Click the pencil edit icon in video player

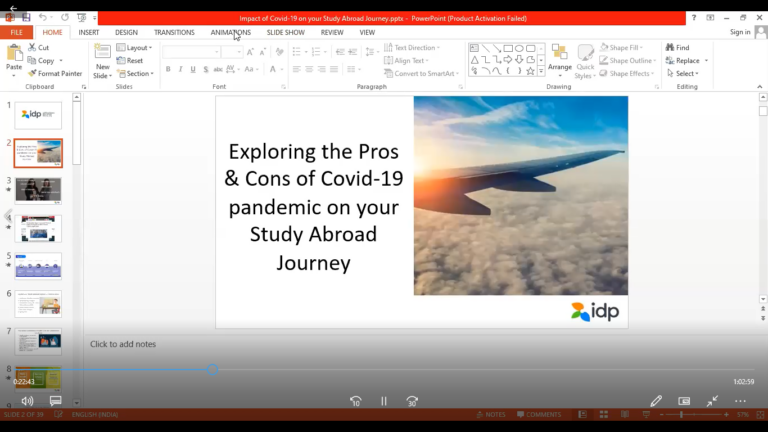tap(656, 401)
